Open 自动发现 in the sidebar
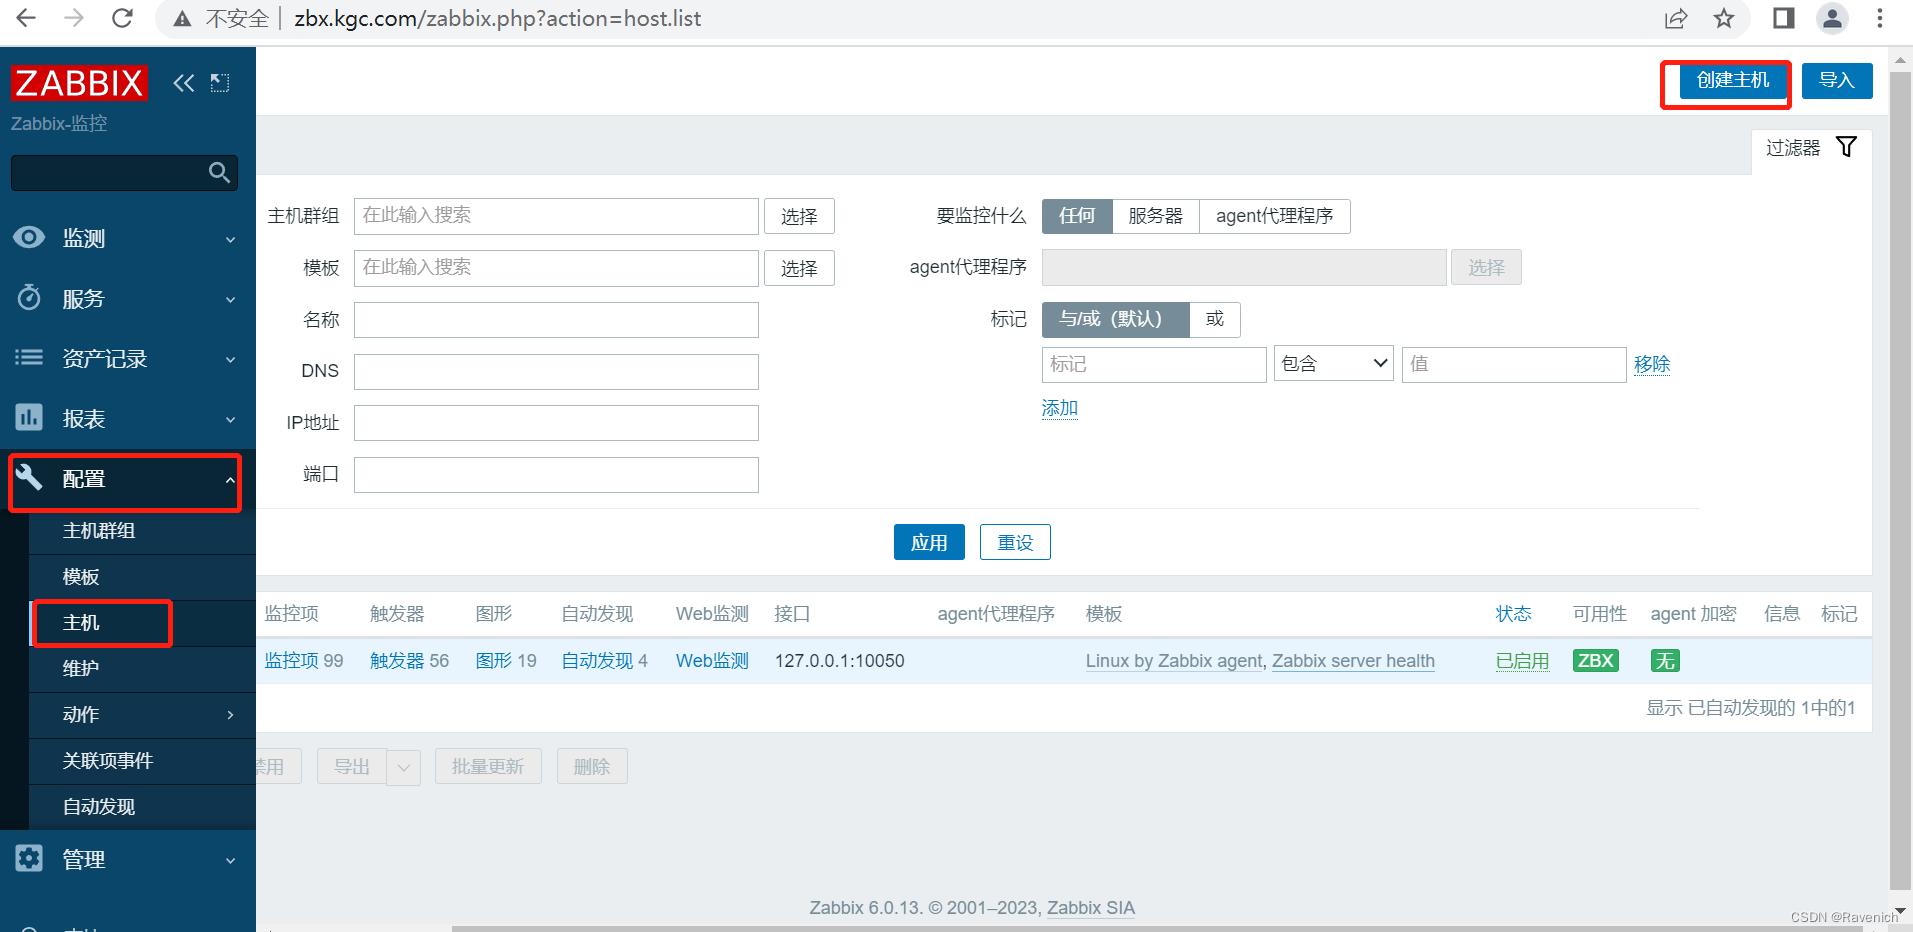This screenshot has width=1913, height=932. coord(99,807)
